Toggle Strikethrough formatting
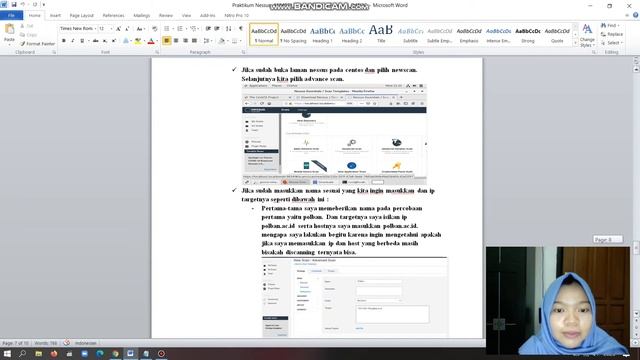This screenshot has height=360, width=640. [x=96, y=41]
